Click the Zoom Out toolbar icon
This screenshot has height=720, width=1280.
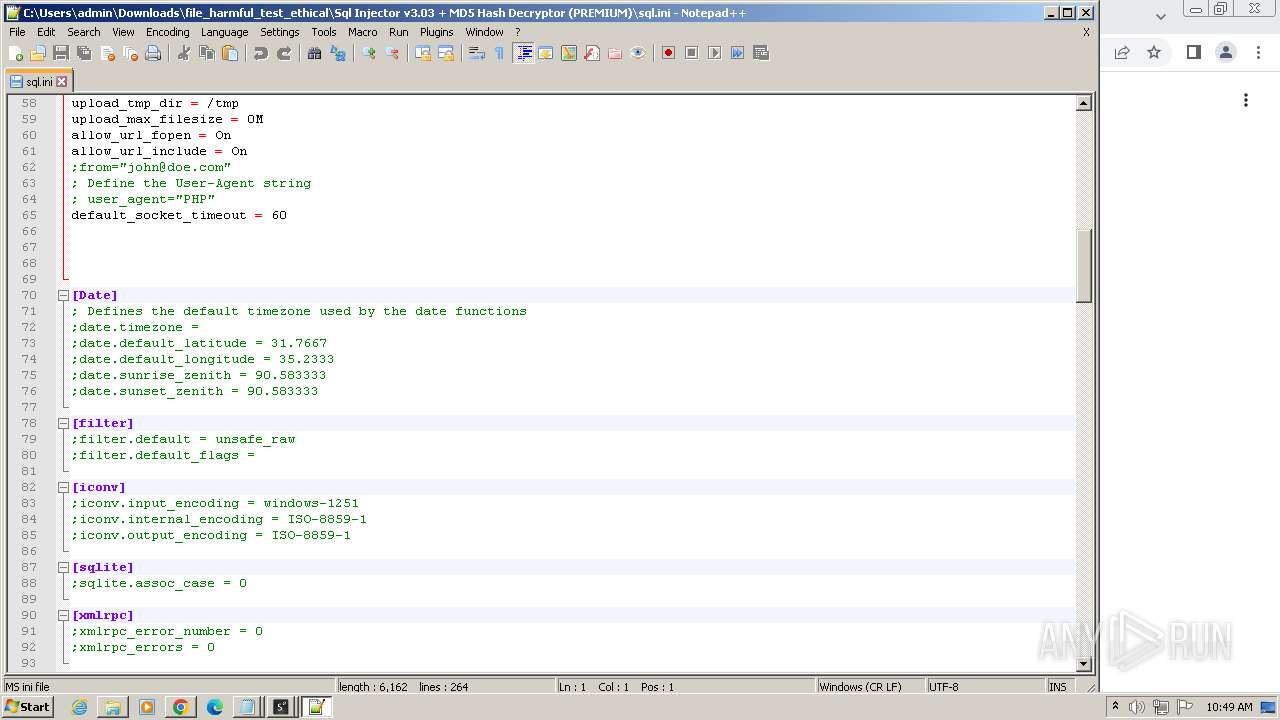pos(392,53)
